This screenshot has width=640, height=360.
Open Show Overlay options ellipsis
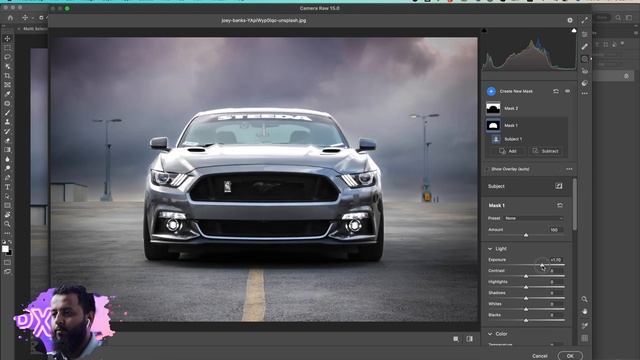[x=569, y=169]
